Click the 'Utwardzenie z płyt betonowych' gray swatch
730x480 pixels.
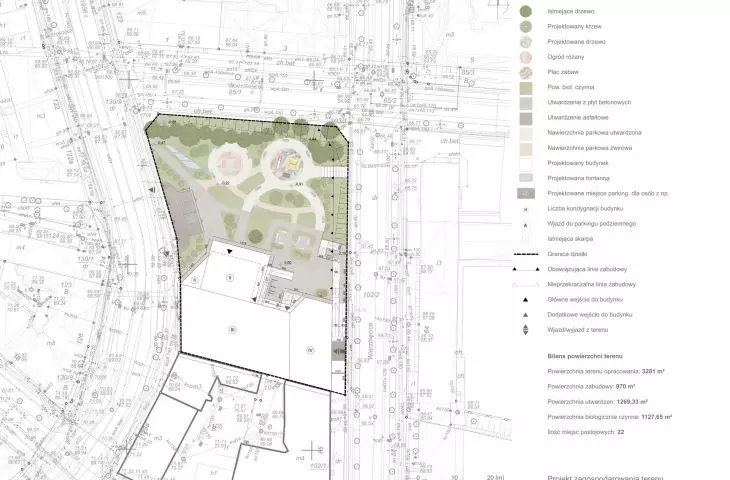click(526, 103)
